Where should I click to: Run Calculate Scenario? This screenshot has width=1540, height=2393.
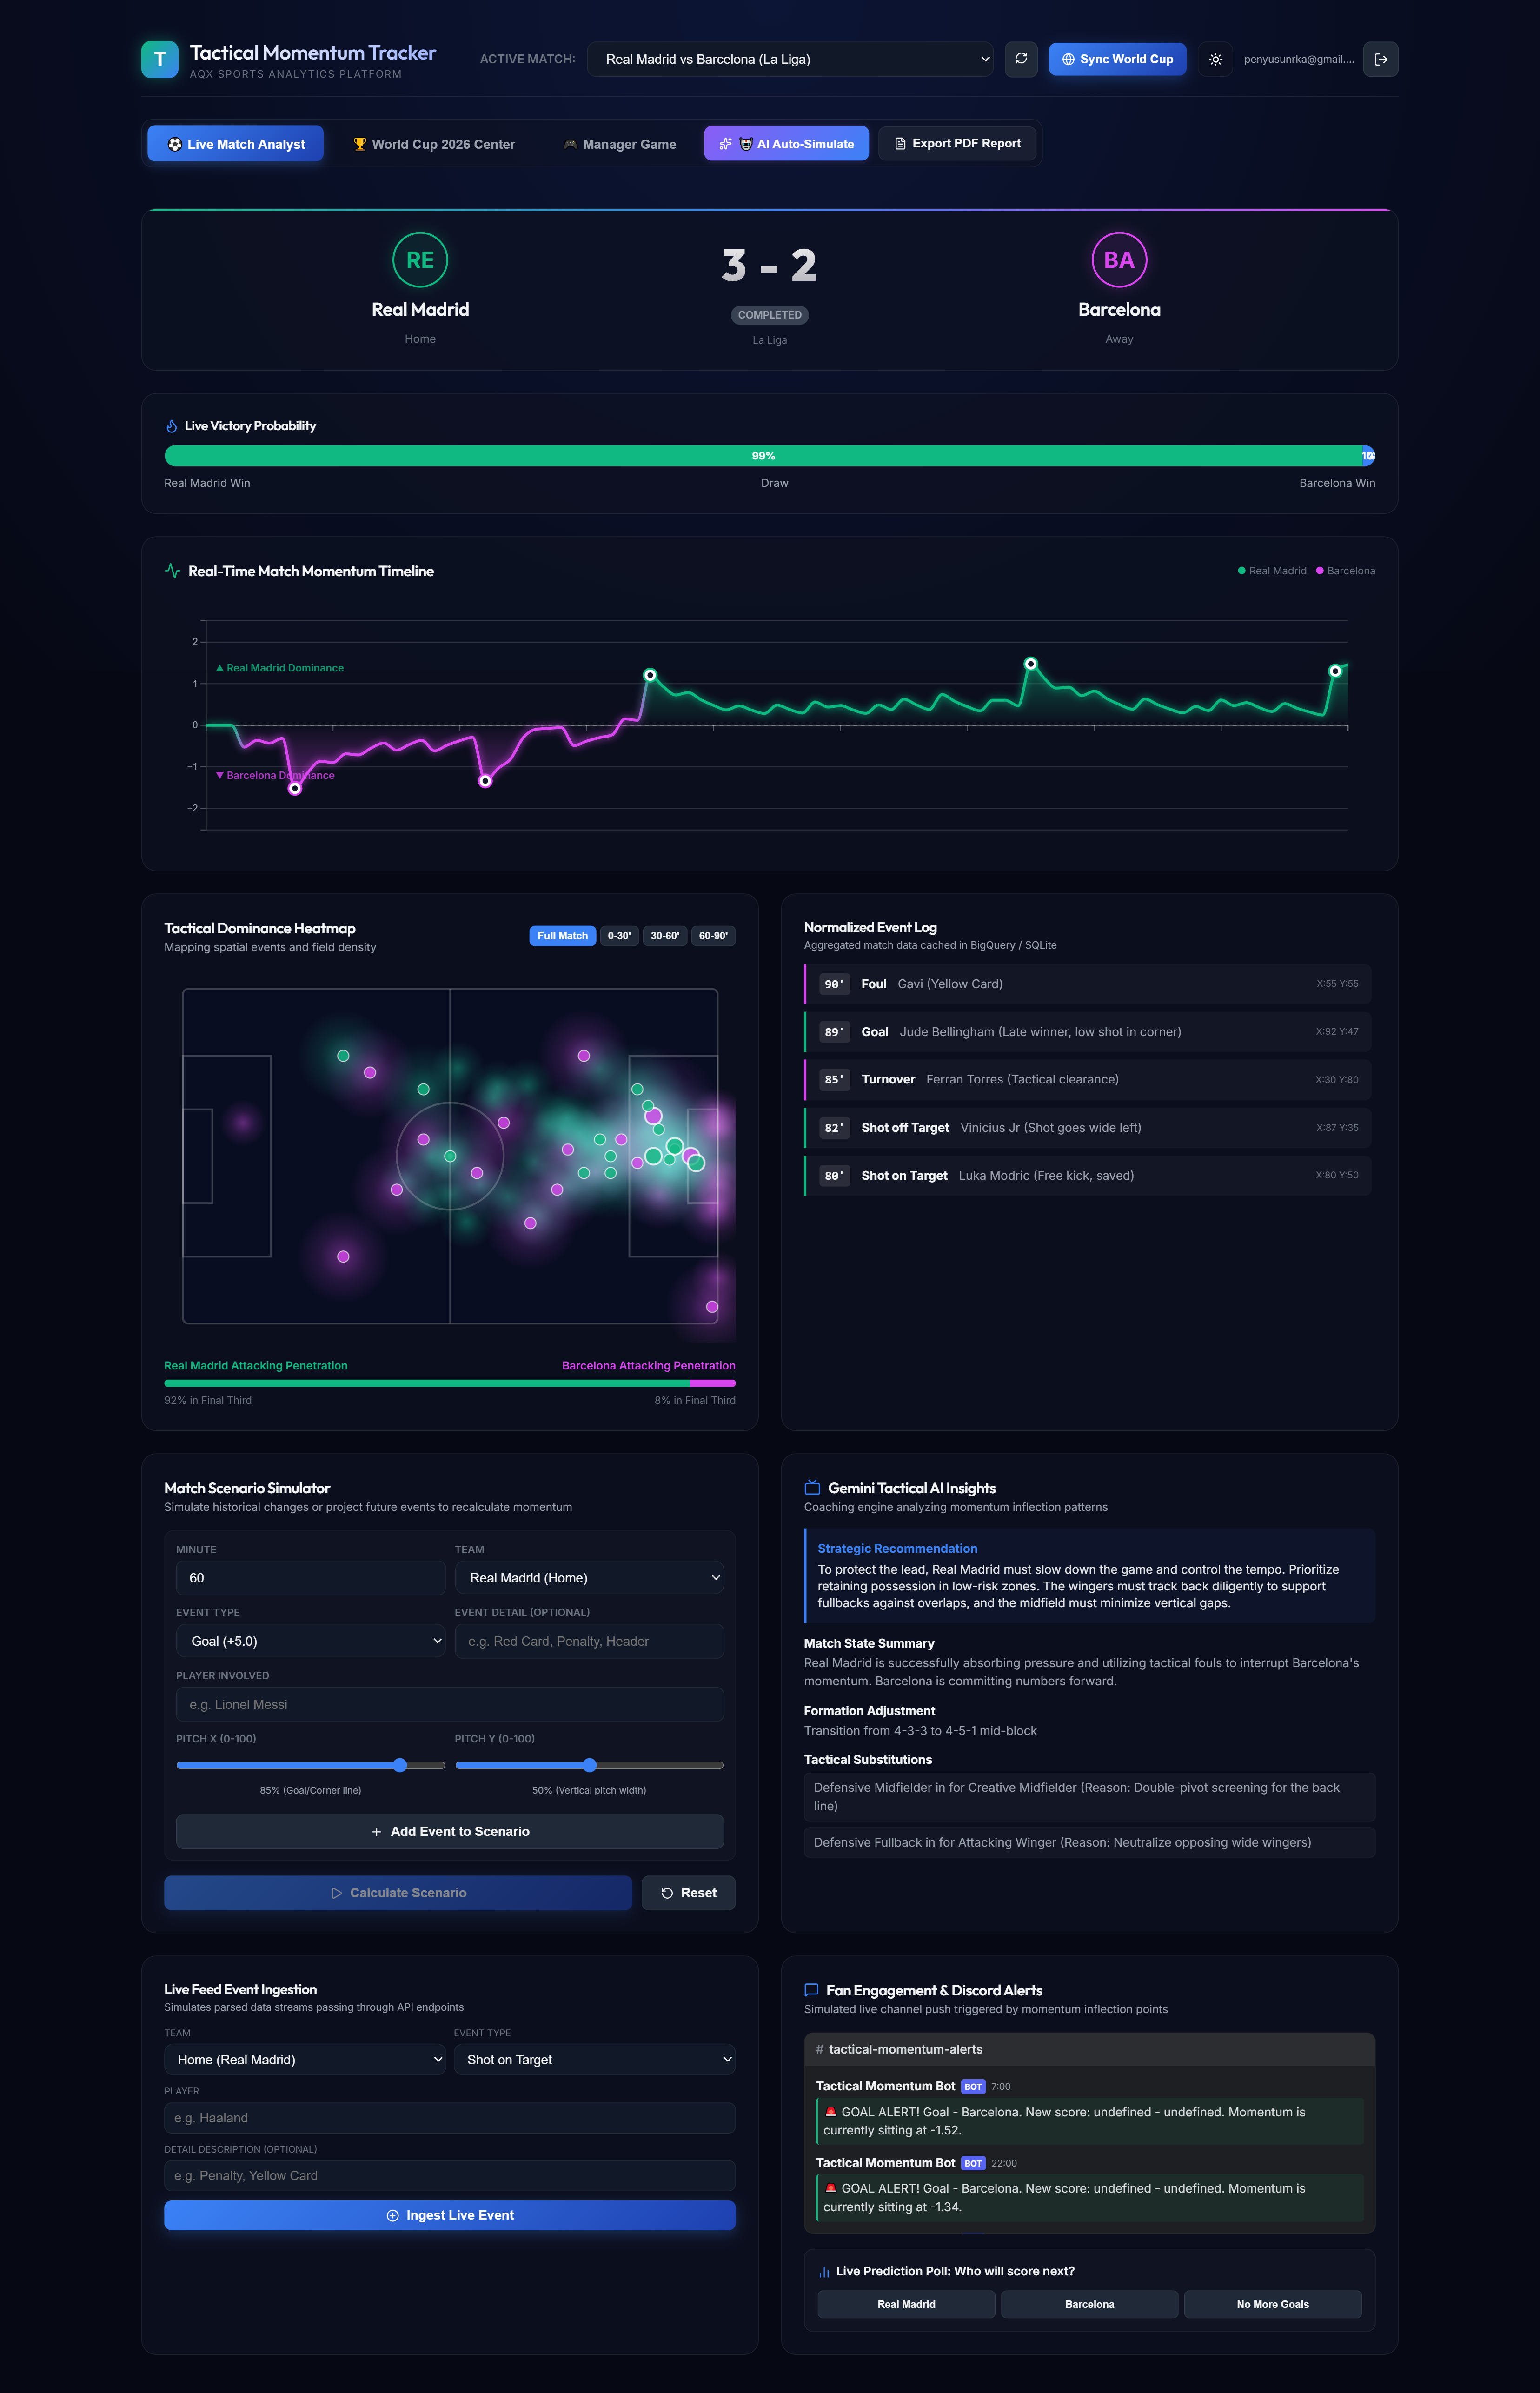click(398, 1893)
